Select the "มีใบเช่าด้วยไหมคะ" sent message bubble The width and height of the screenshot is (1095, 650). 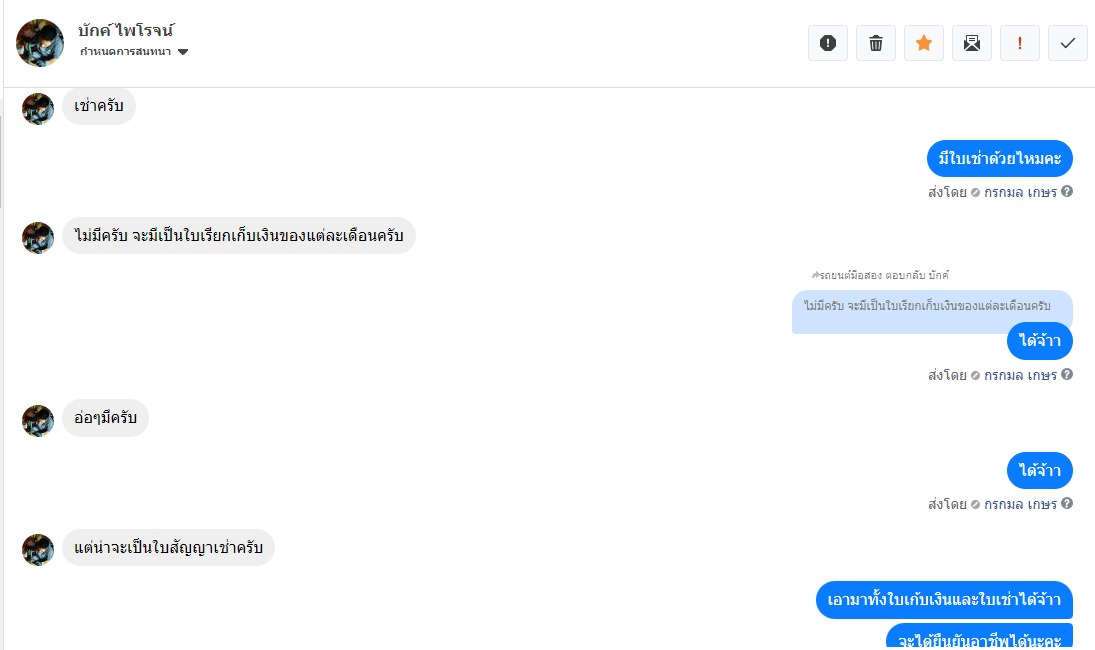point(999,159)
